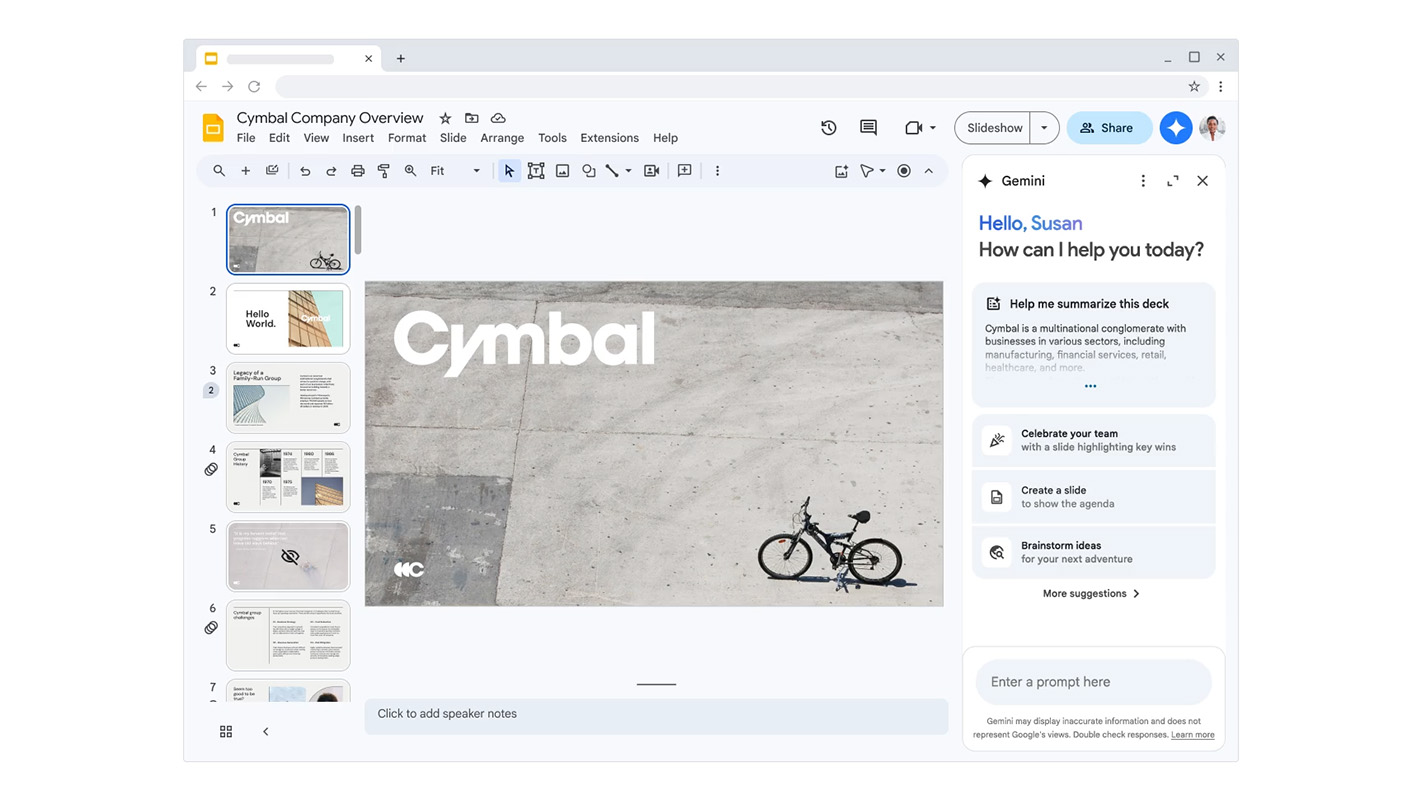Viewport: 1422px width, 800px height.
Task: Click the Print icon
Action: click(357, 171)
